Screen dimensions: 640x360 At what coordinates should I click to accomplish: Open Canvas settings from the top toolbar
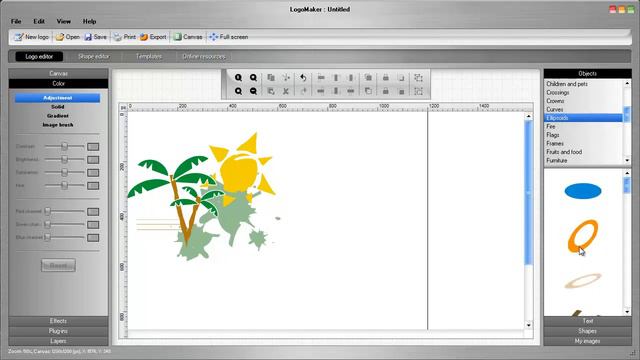188,37
